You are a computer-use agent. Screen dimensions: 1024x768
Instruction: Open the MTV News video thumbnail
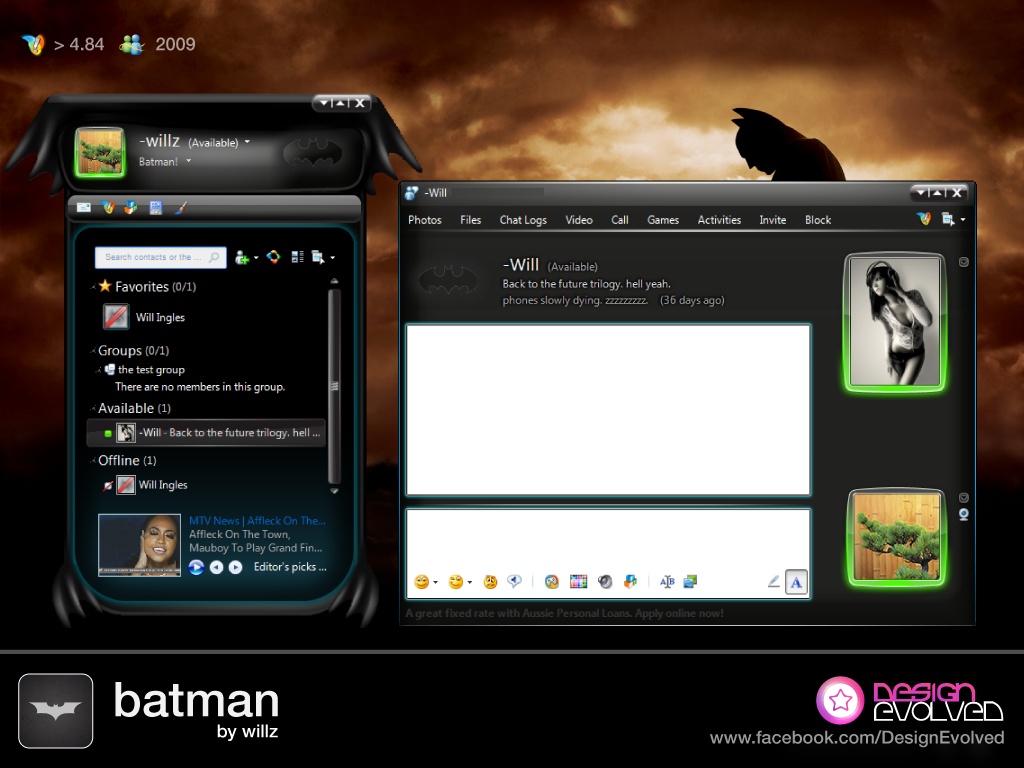[139, 545]
